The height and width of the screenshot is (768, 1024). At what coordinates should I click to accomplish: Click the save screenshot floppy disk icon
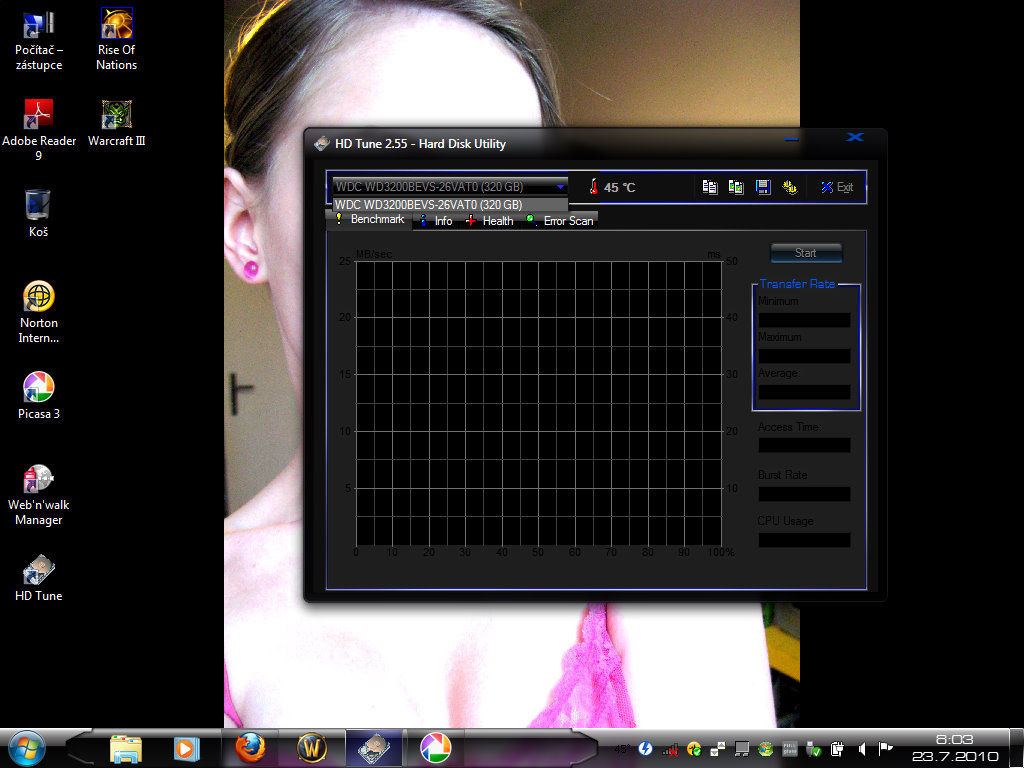coord(762,187)
